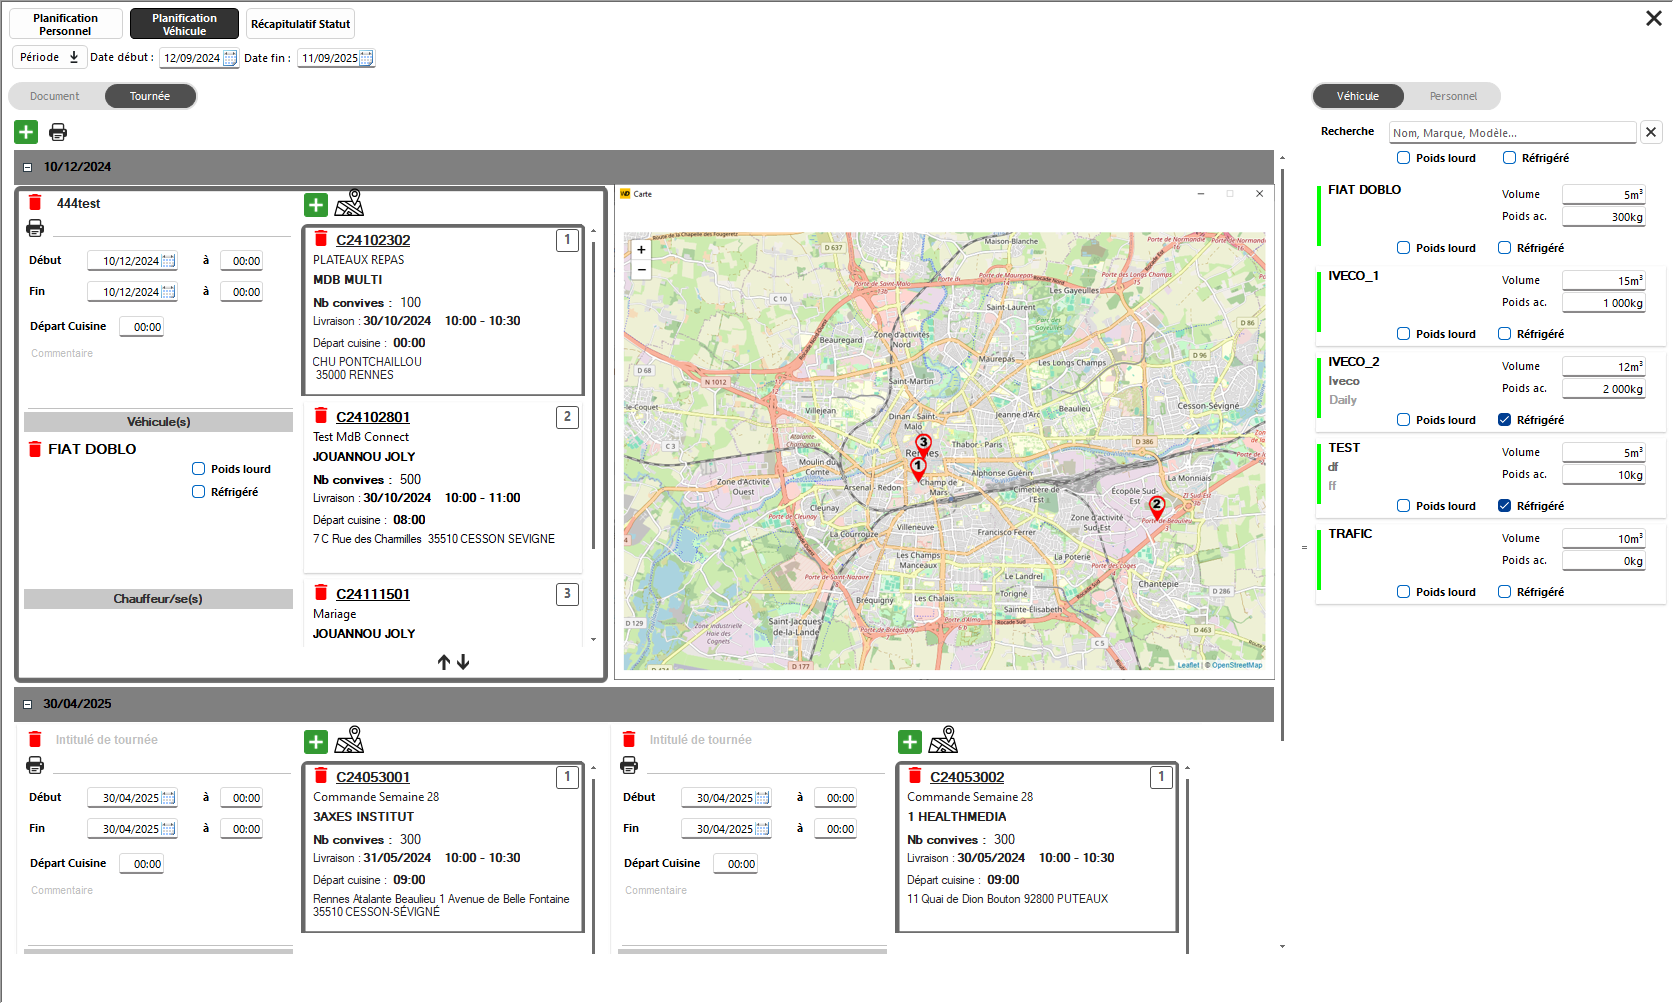Switch to the Récapitulatif Statut tab
The image size is (1674, 1004).
click(300, 24)
